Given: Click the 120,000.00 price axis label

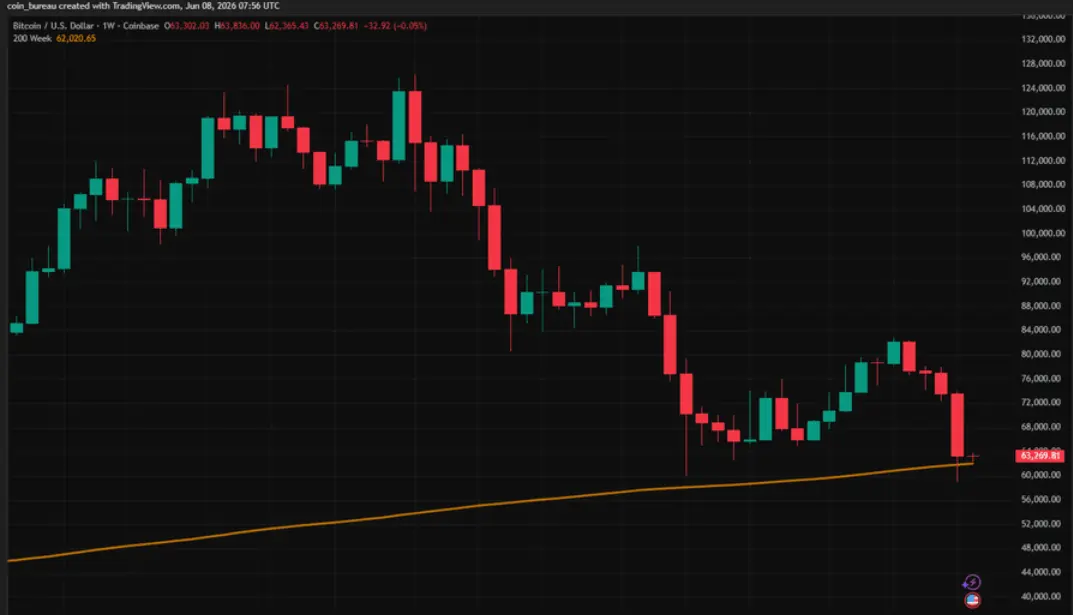Looking at the screenshot, I should coord(1043,112).
